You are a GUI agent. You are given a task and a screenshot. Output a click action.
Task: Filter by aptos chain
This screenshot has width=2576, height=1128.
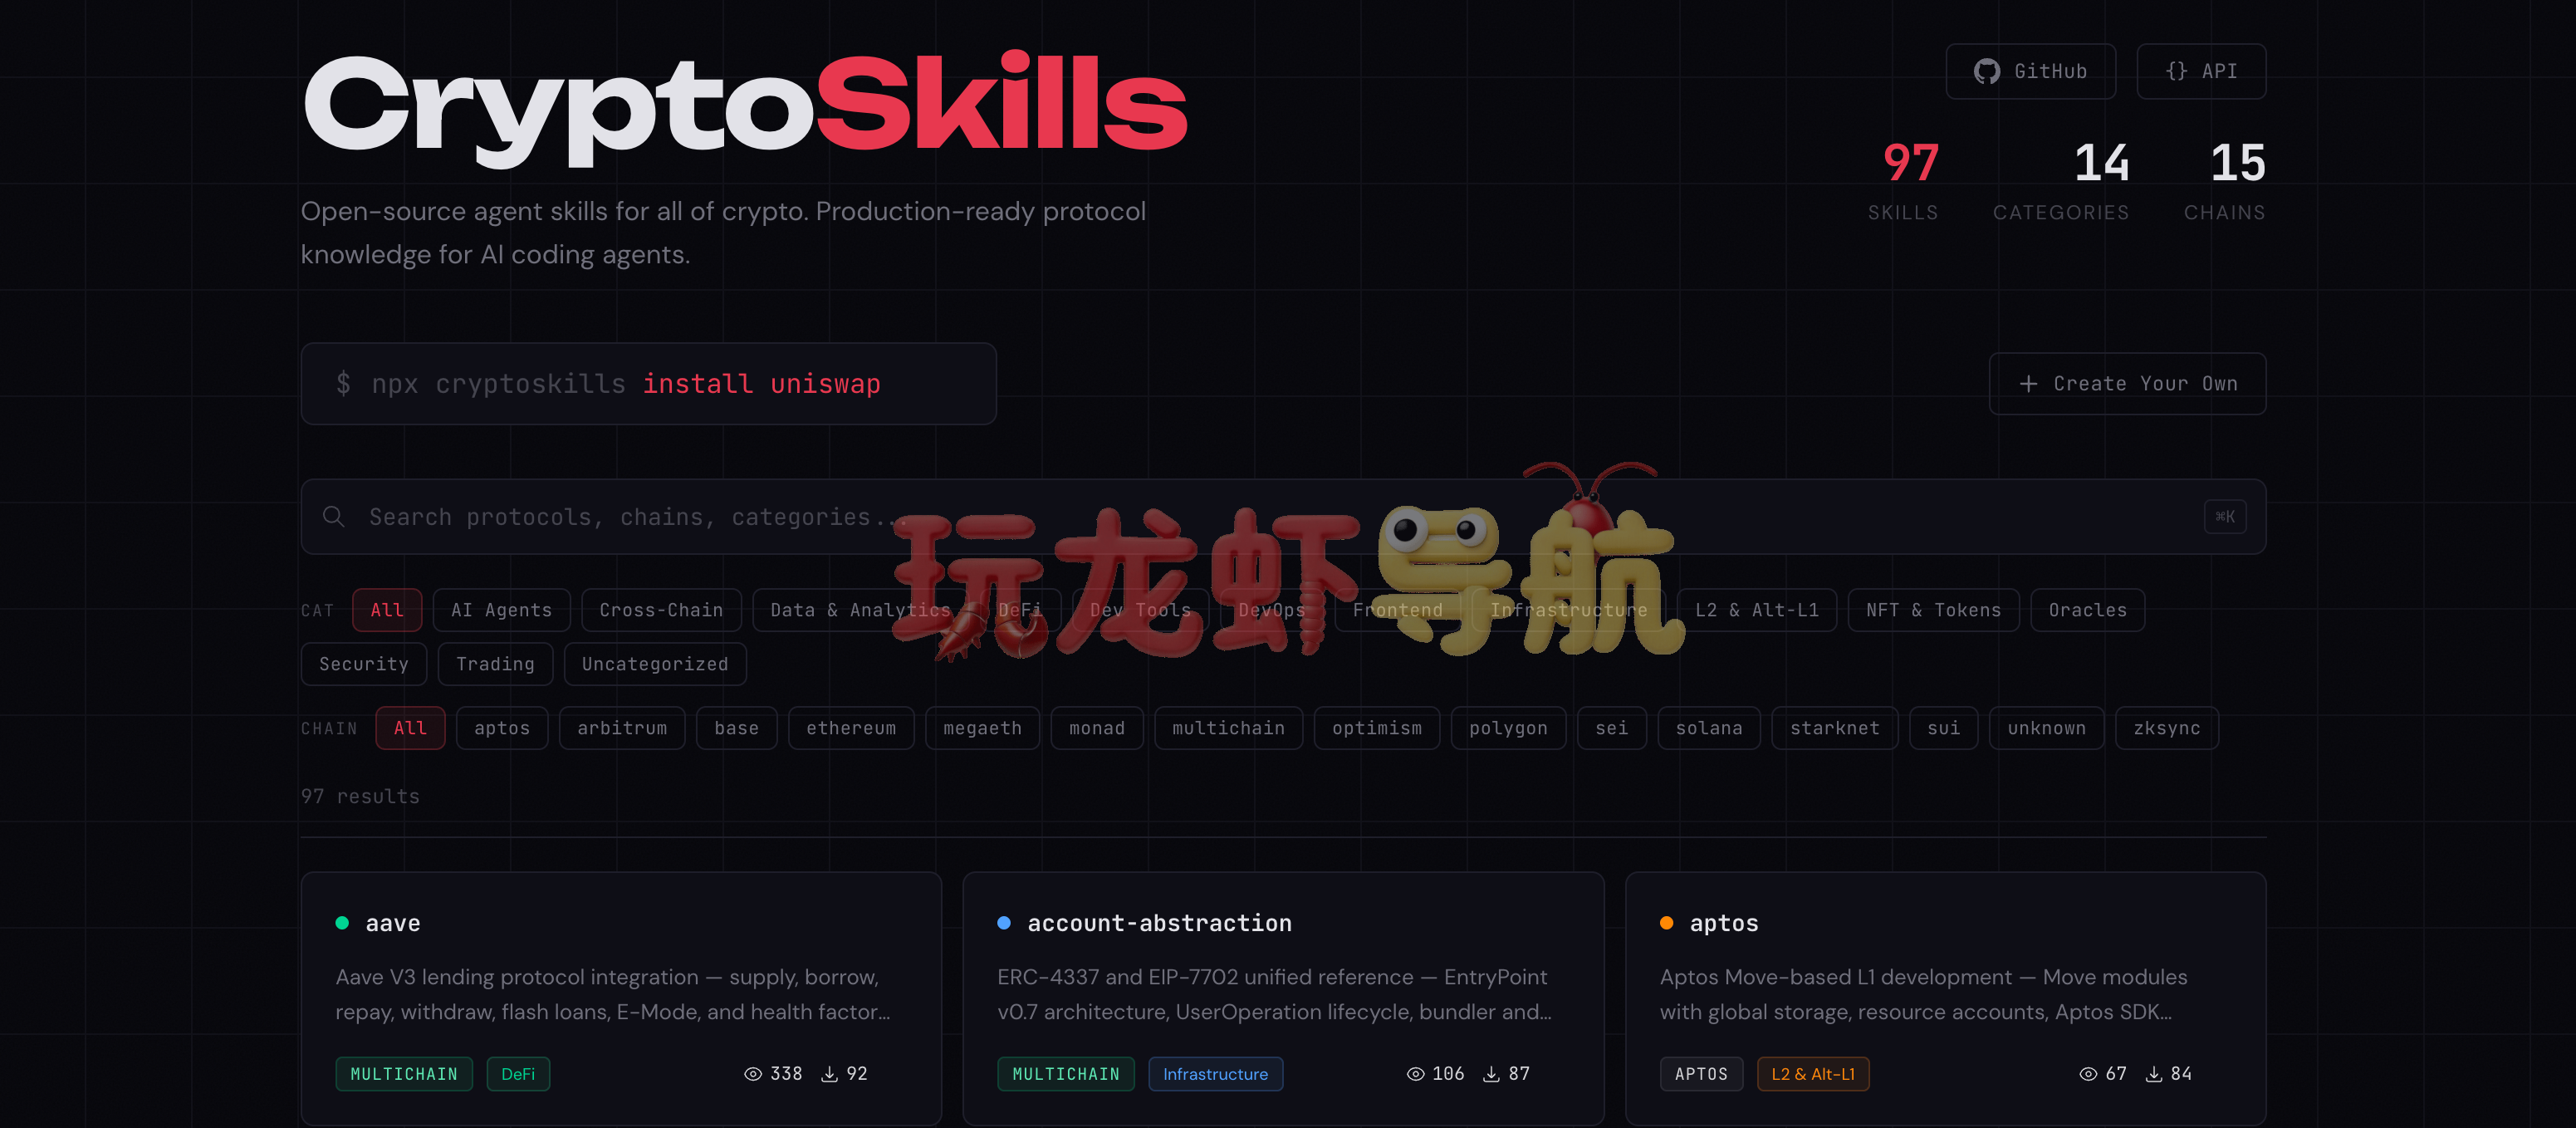(x=502, y=728)
